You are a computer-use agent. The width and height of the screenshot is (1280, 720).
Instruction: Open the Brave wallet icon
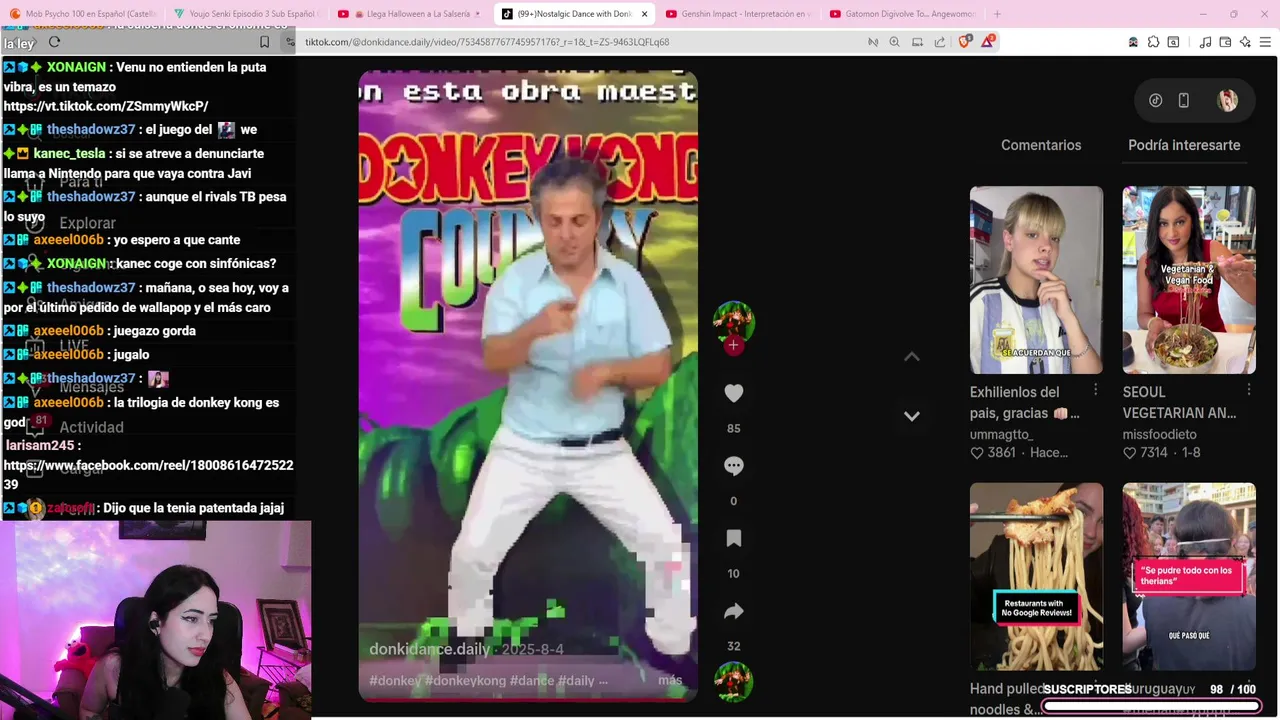coord(1225,42)
